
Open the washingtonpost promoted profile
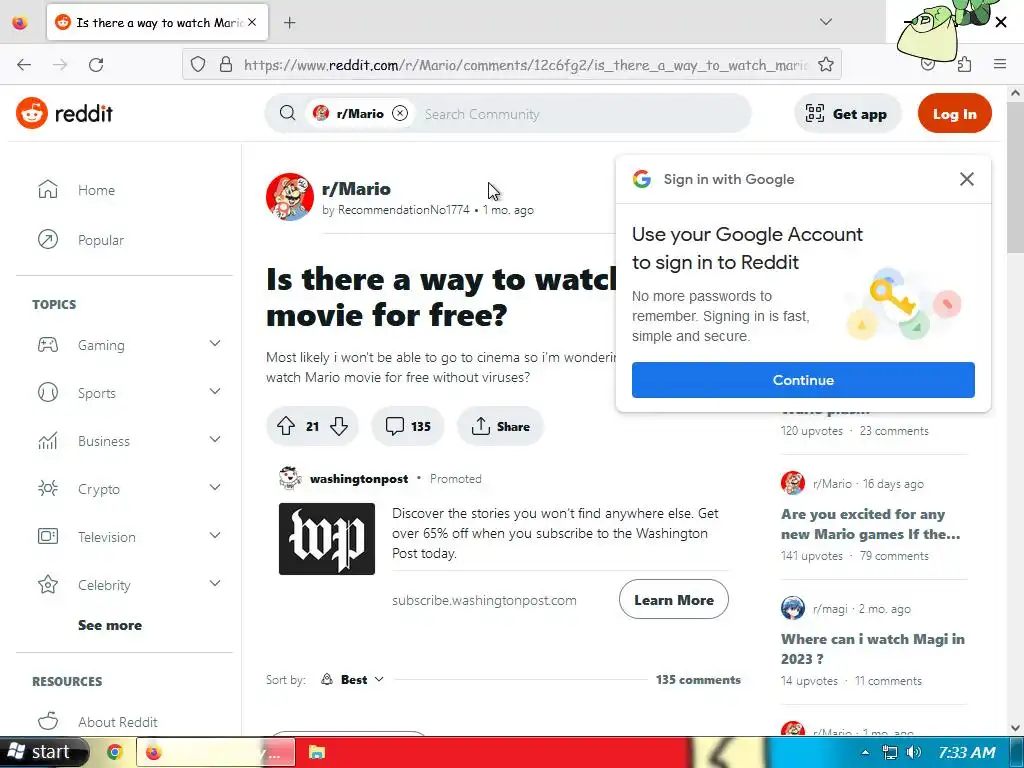point(359,479)
